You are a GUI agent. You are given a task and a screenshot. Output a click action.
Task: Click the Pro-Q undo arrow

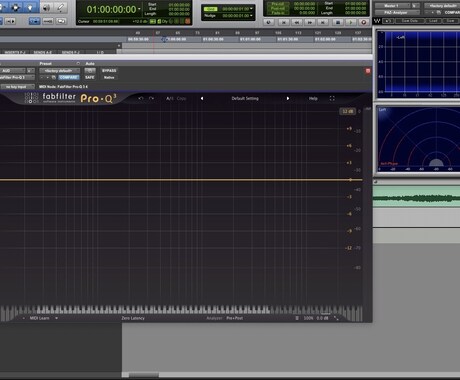click(x=141, y=99)
